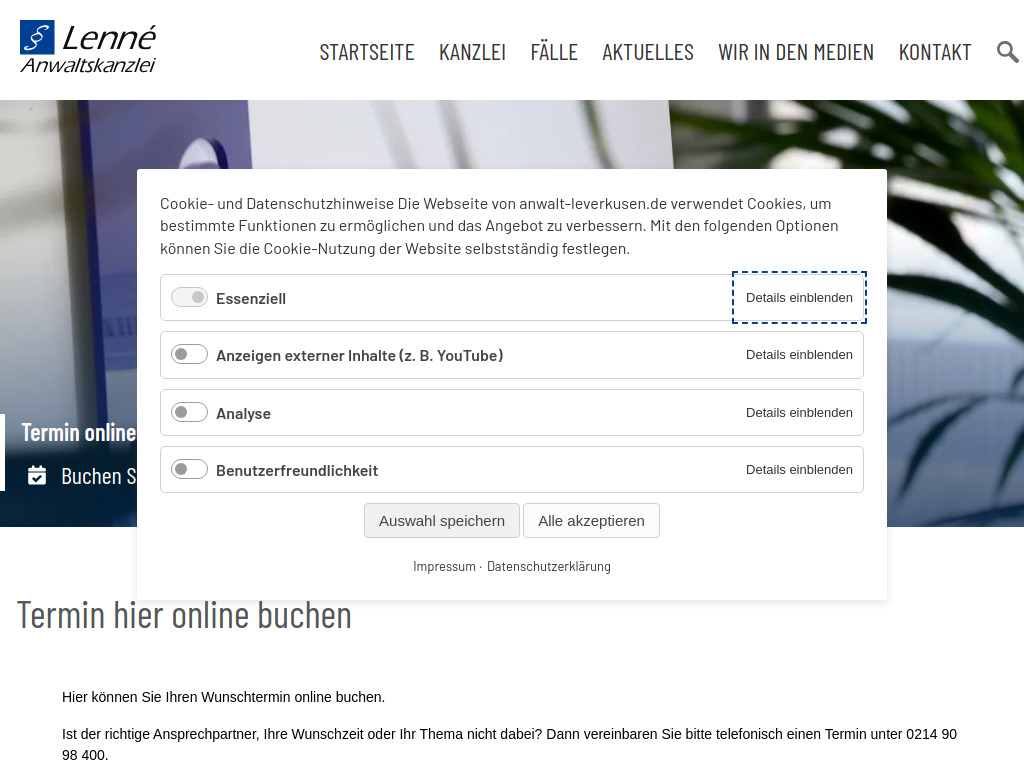Image resolution: width=1024 pixels, height=768 pixels.
Task: Open the Startseite menu item
Action: 367,52
